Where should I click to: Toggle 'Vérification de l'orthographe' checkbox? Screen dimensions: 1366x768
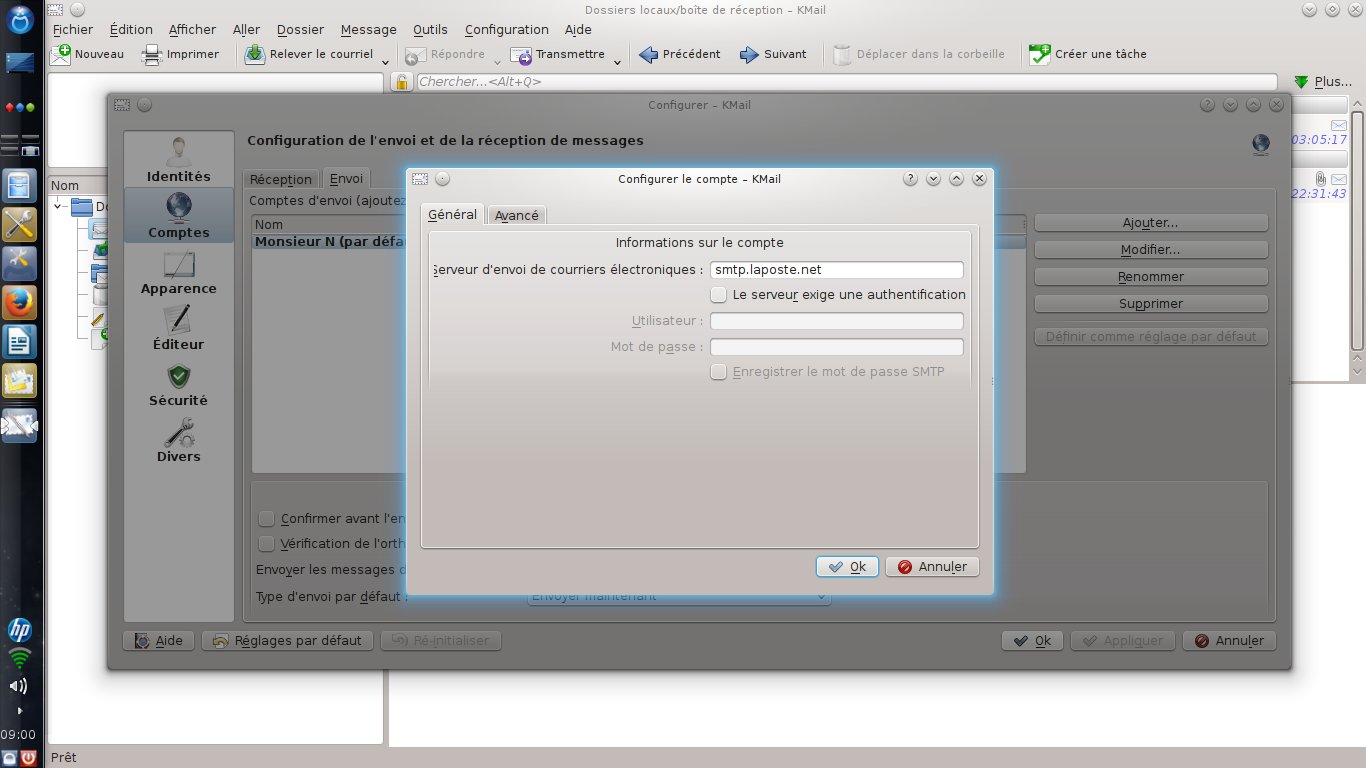point(267,543)
